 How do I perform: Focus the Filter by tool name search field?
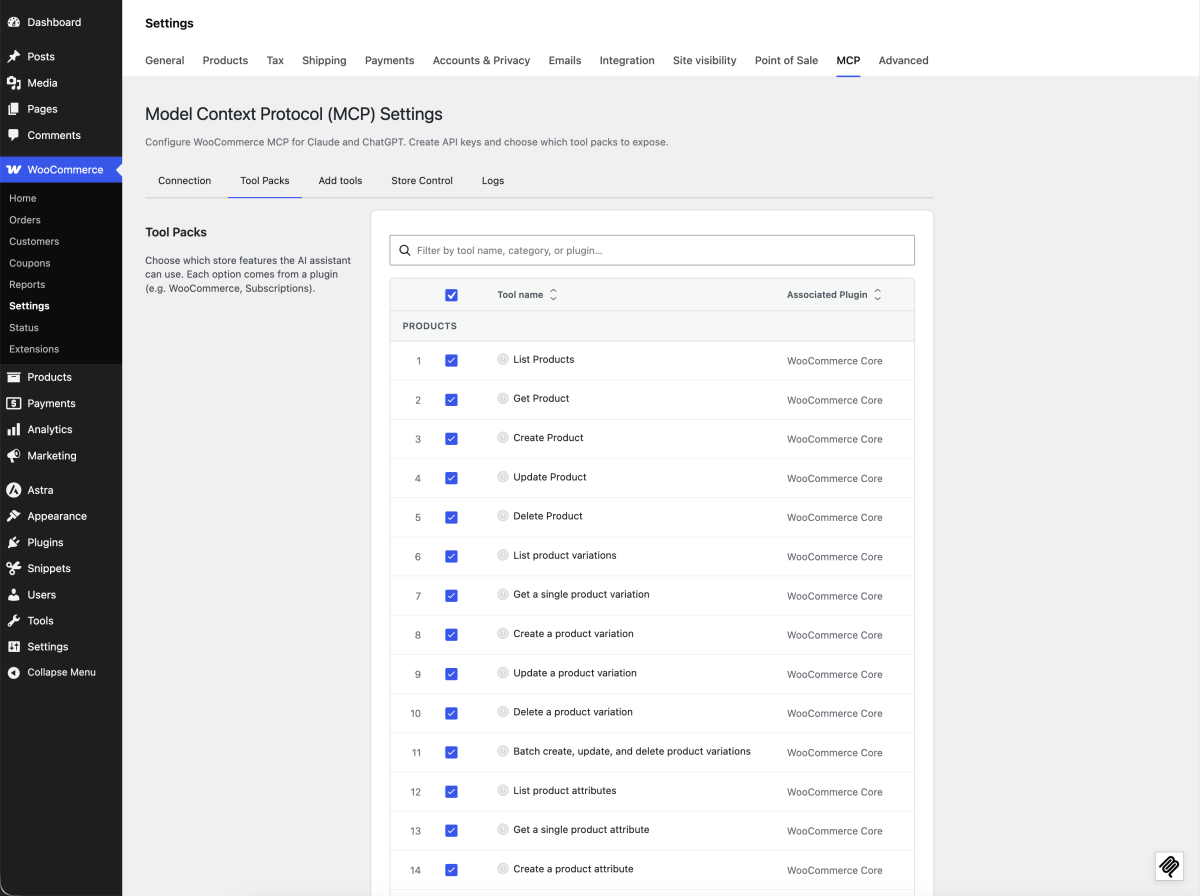[x=652, y=250]
